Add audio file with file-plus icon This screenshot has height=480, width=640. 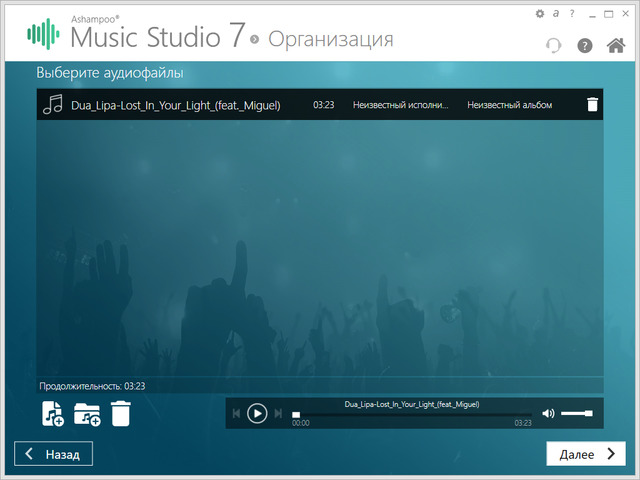pyautogui.click(x=53, y=414)
